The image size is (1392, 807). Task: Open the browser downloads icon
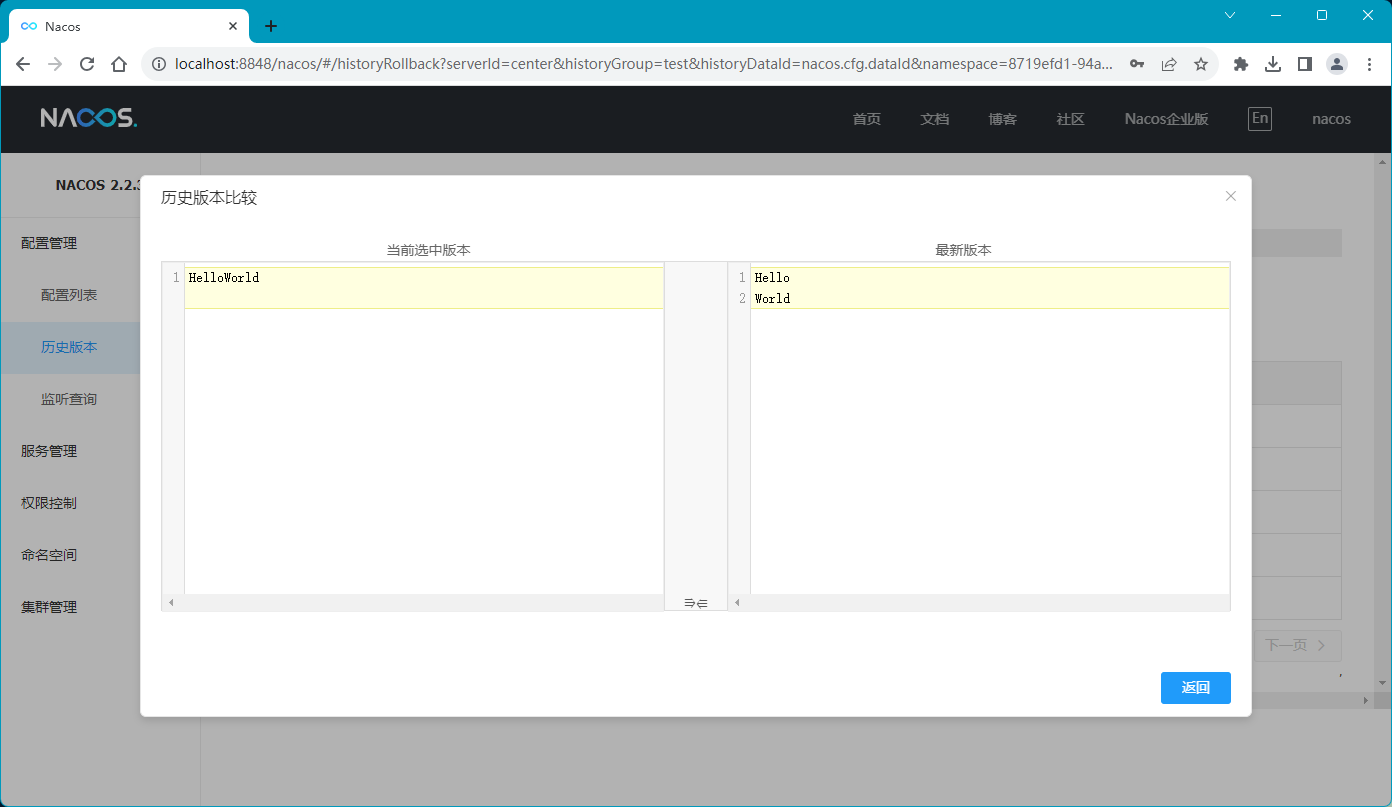pyautogui.click(x=1273, y=64)
